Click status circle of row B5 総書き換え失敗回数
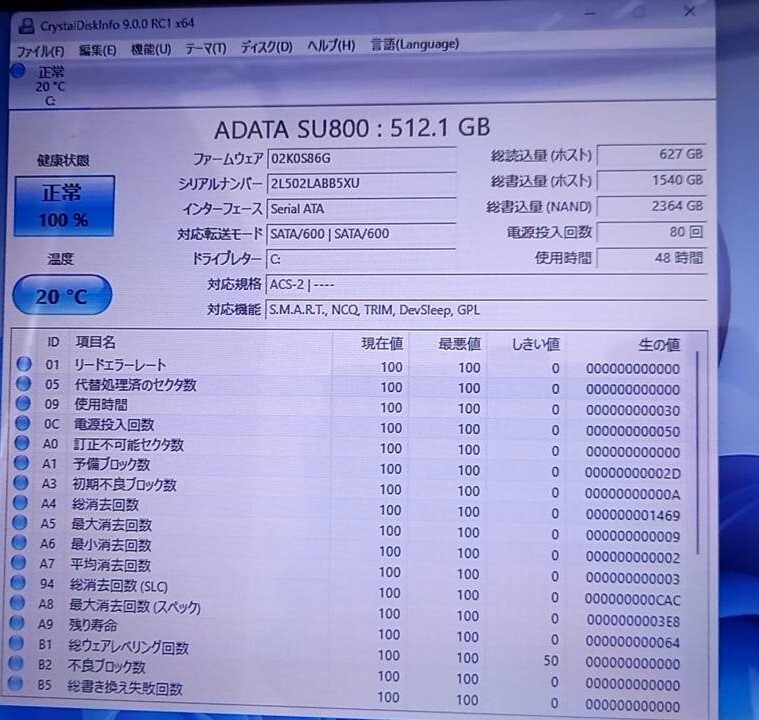Image resolution: width=759 pixels, height=720 pixels. click(16, 682)
